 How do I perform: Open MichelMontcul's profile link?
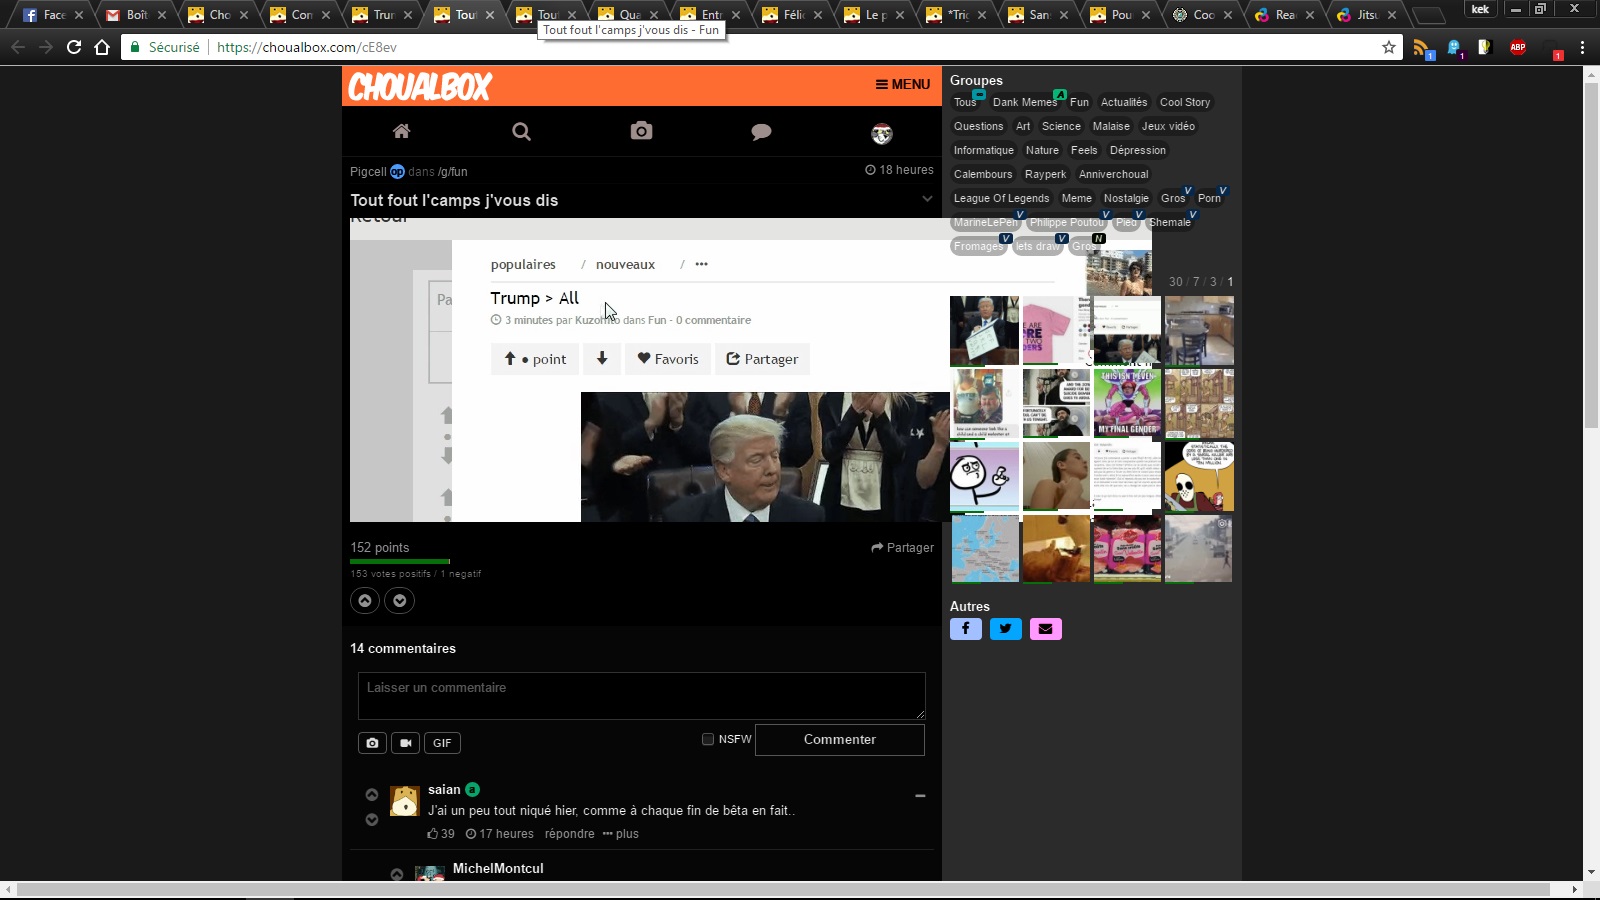click(x=498, y=868)
